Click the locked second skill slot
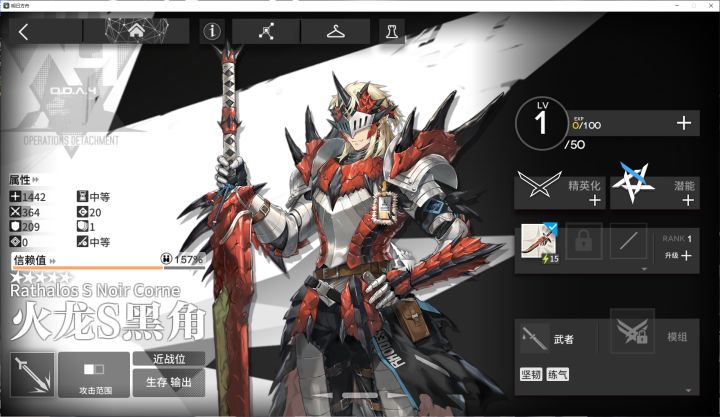 tap(583, 241)
